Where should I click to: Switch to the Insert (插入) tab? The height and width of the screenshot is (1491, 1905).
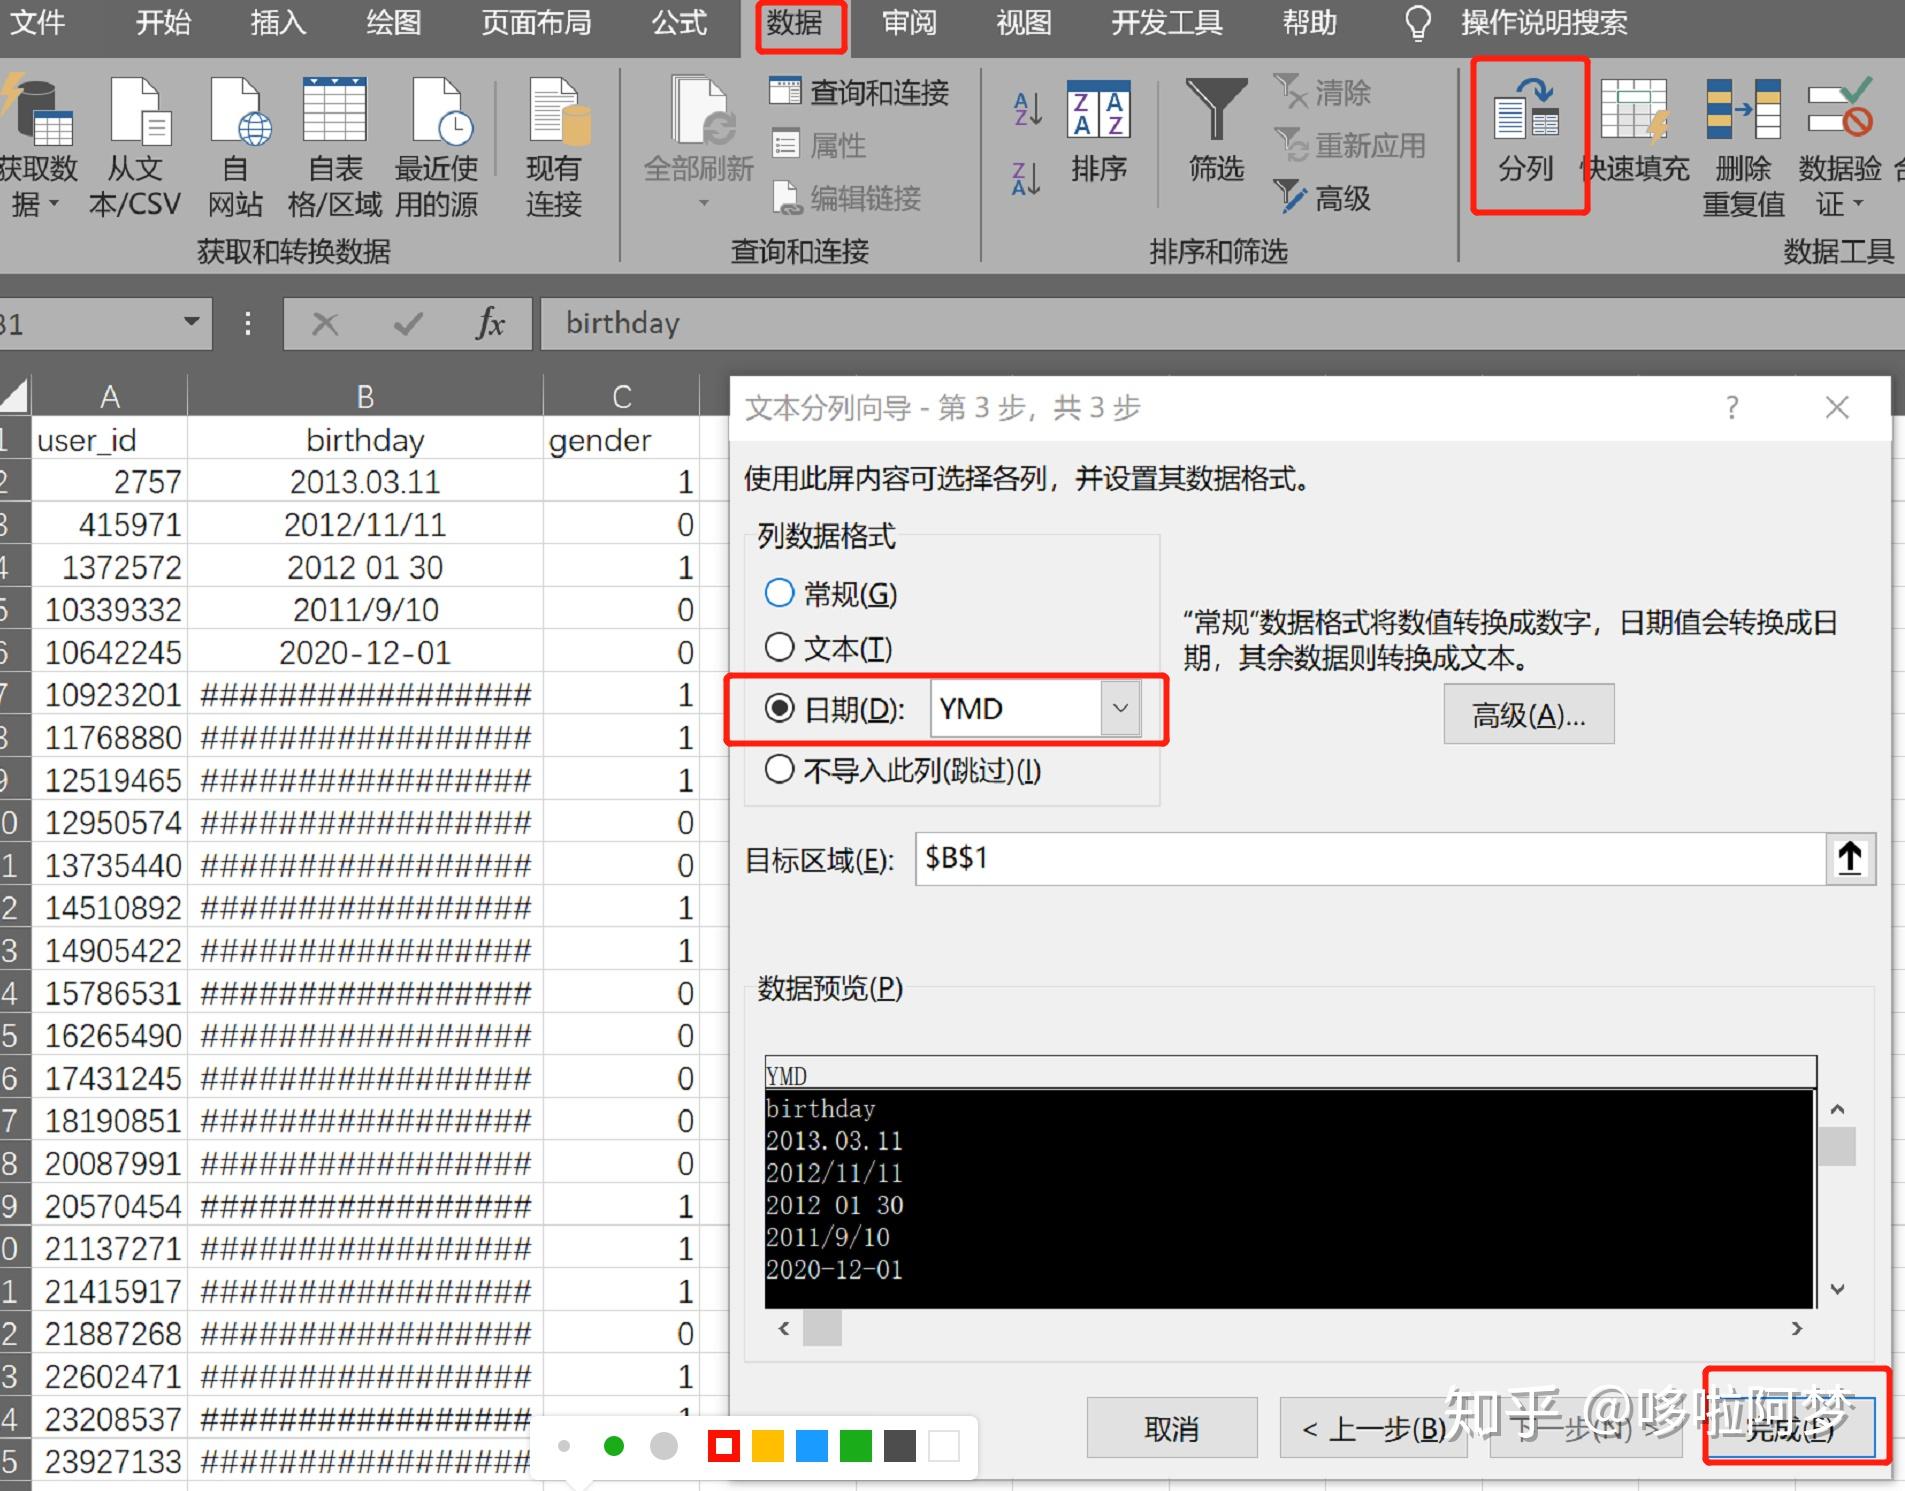(277, 22)
